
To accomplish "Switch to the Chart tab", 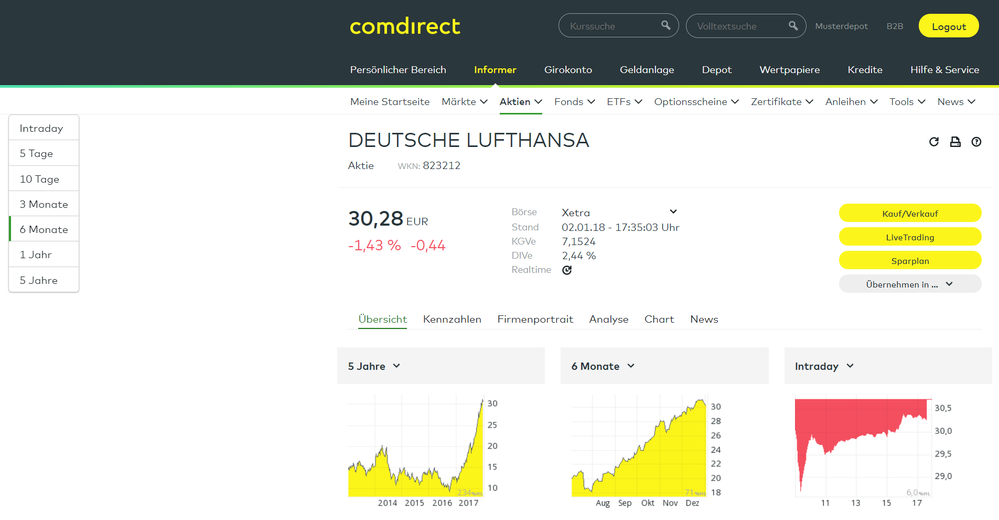I will 659,319.
